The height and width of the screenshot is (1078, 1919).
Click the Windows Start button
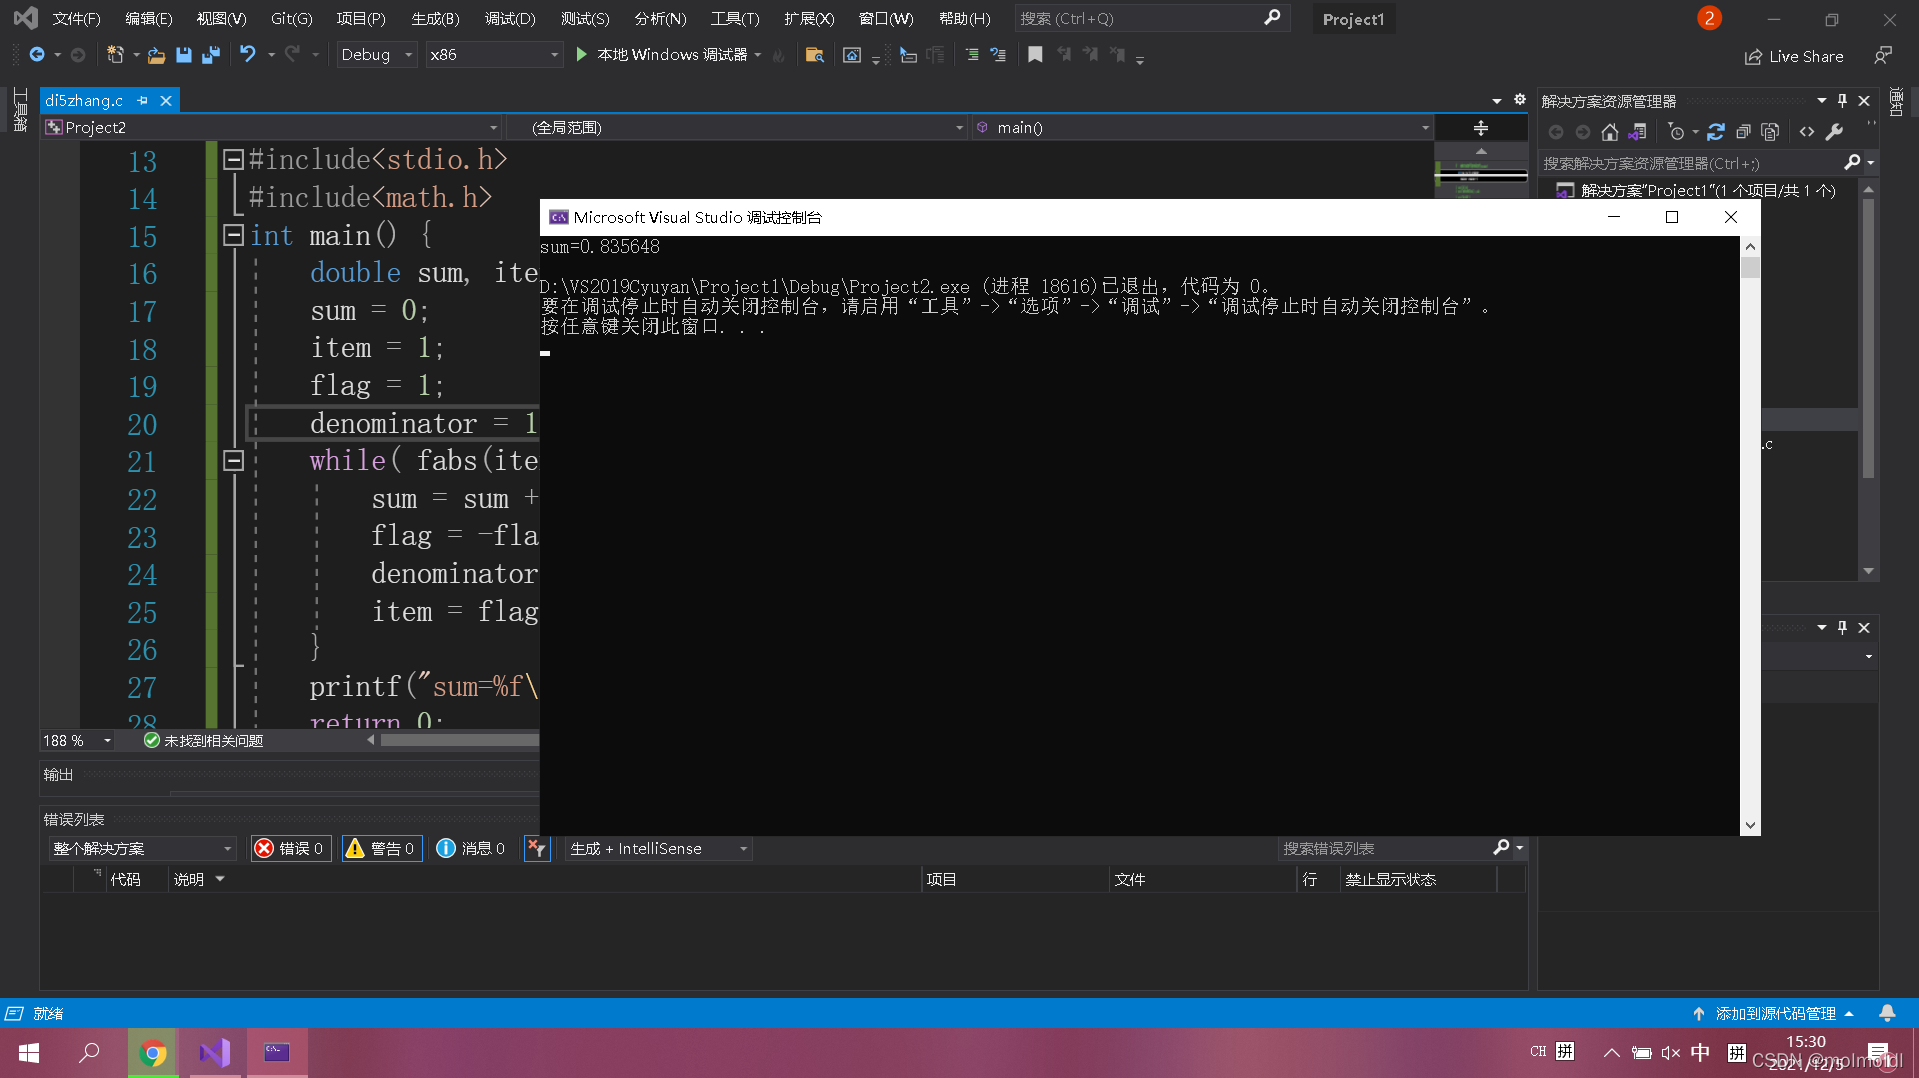[x=29, y=1053]
